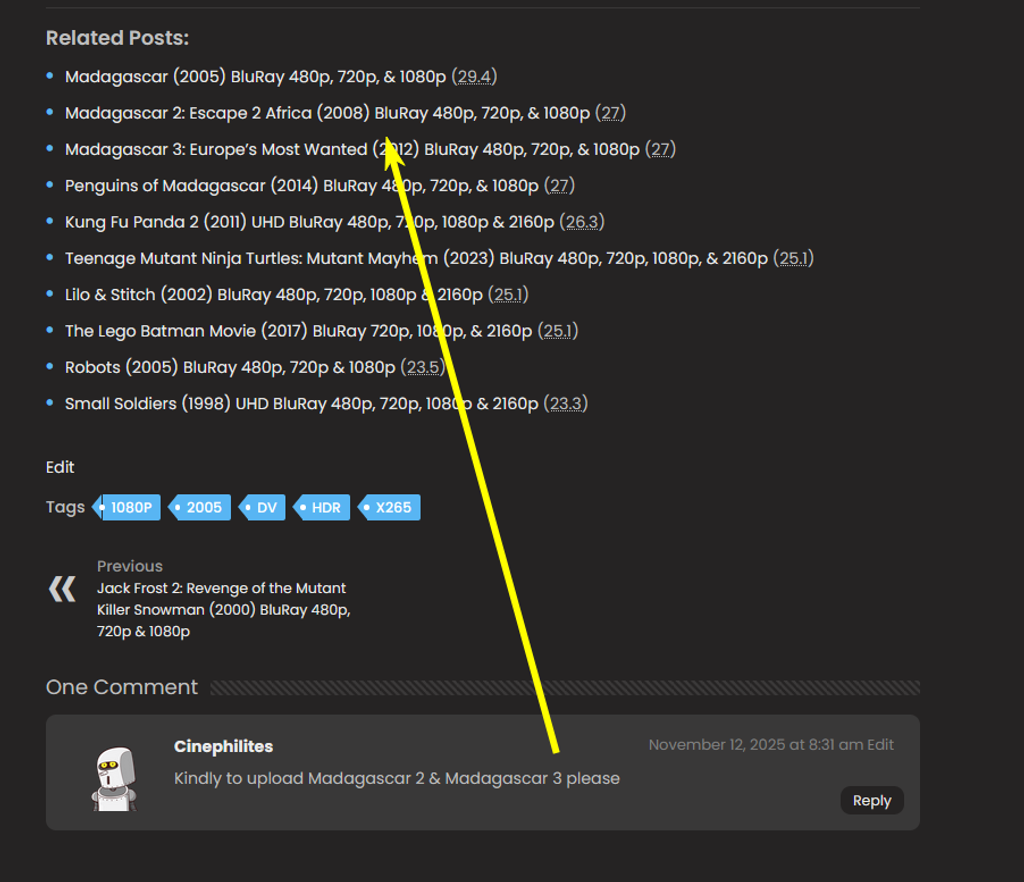
Task: Open Madagascar 3: Europe's Most Wanted post
Action: pyautogui.click(x=352, y=150)
